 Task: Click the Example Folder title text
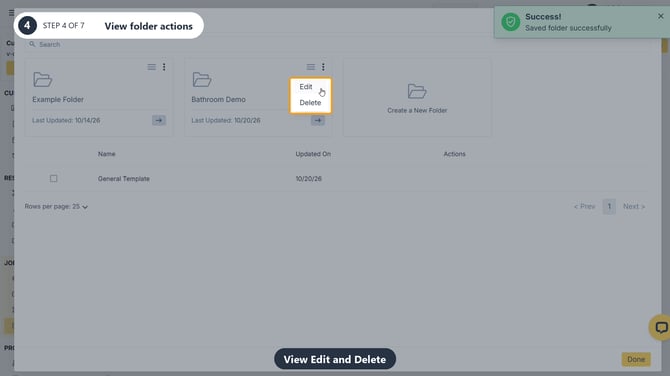[x=58, y=100]
